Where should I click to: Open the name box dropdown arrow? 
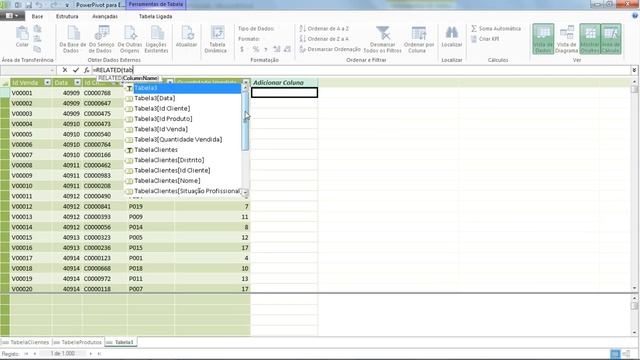52,70
